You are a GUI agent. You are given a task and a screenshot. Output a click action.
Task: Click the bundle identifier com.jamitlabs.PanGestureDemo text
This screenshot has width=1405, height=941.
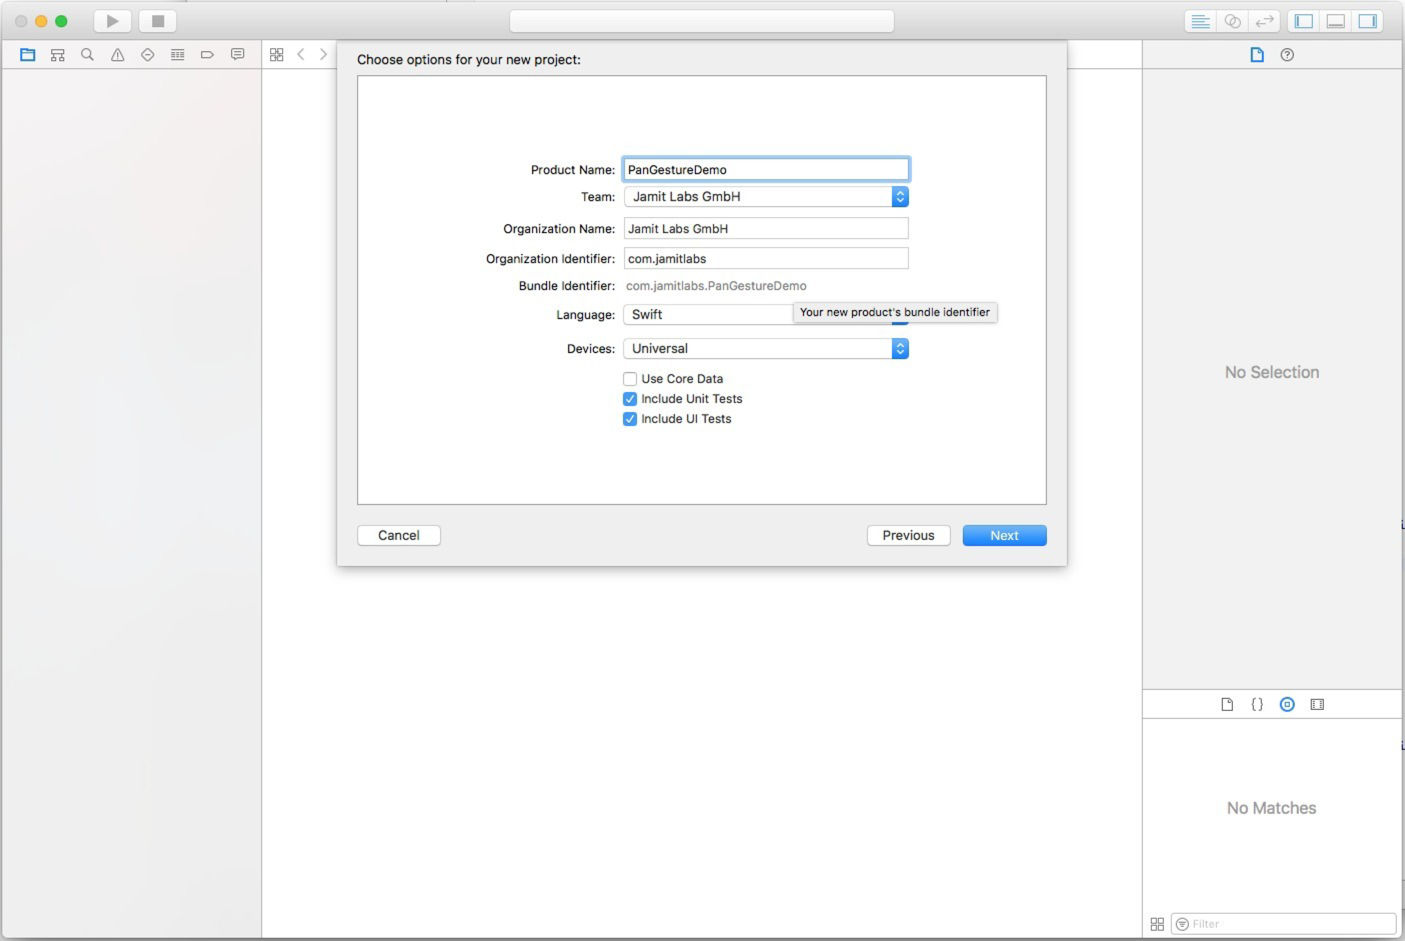click(x=716, y=286)
